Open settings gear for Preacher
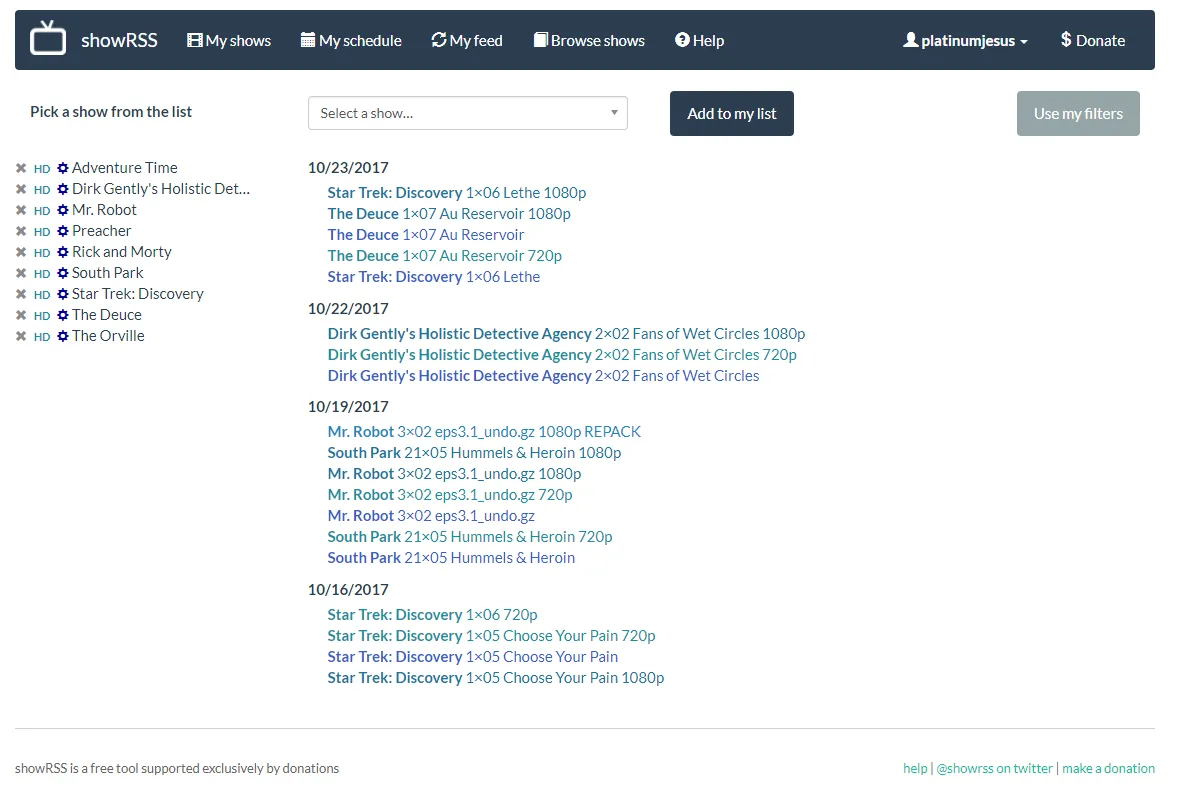Viewport: 1192px width, 795px height. pyautogui.click(x=63, y=231)
